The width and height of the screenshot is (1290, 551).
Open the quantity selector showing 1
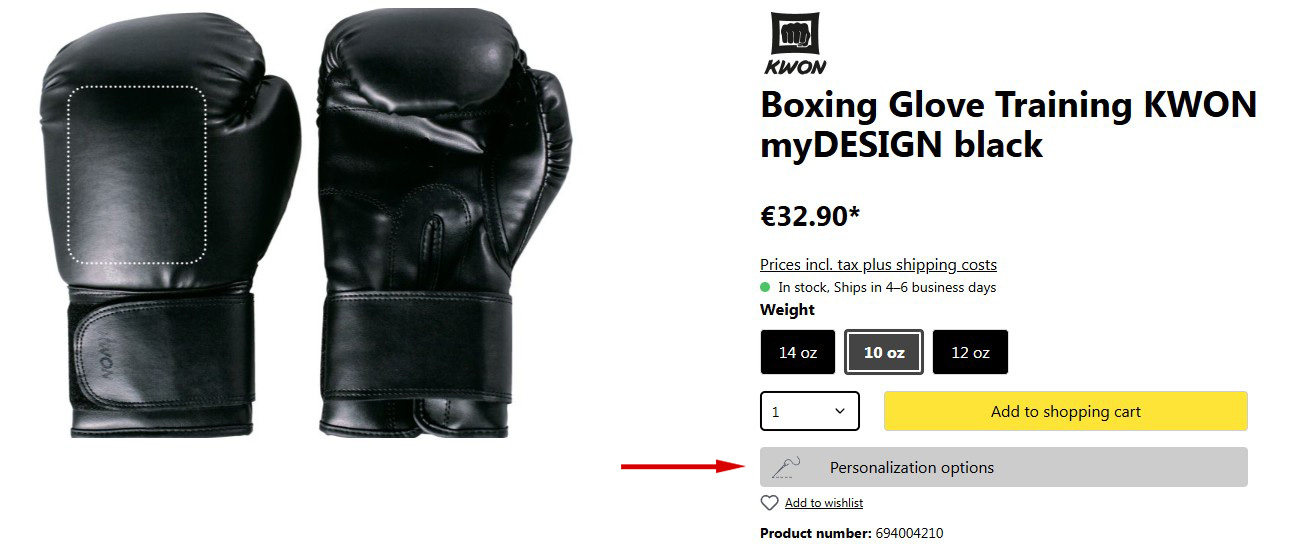810,411
